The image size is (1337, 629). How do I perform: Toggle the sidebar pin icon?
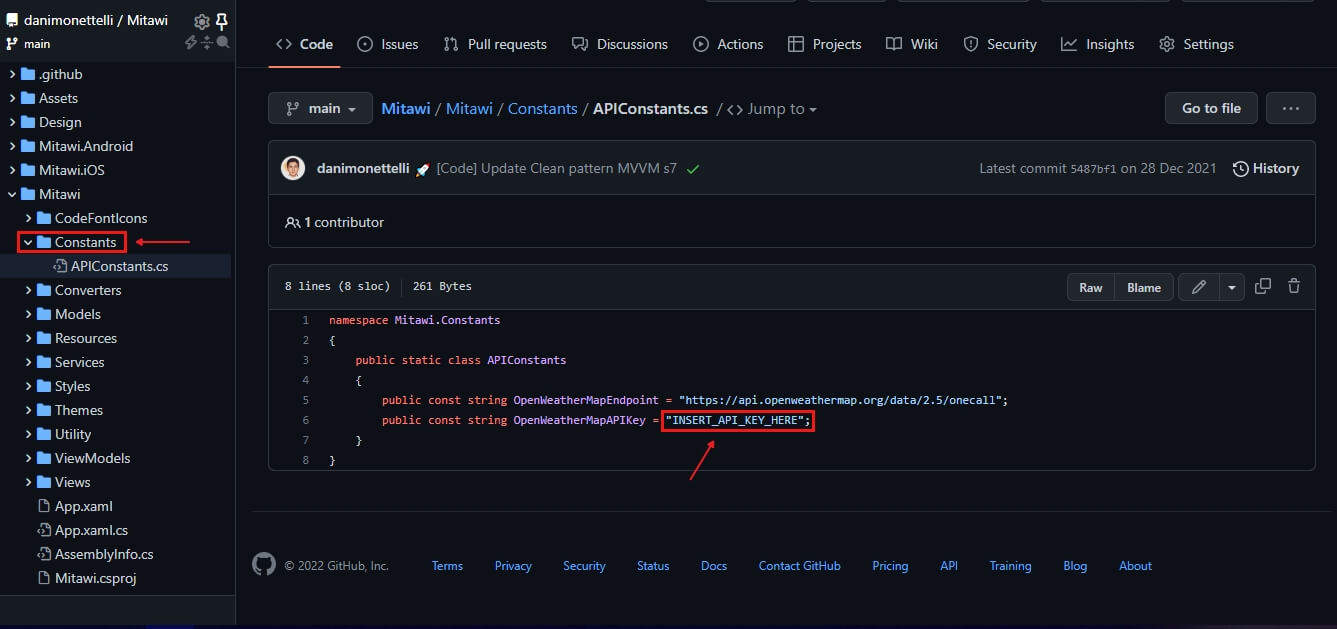pos(222,21)
